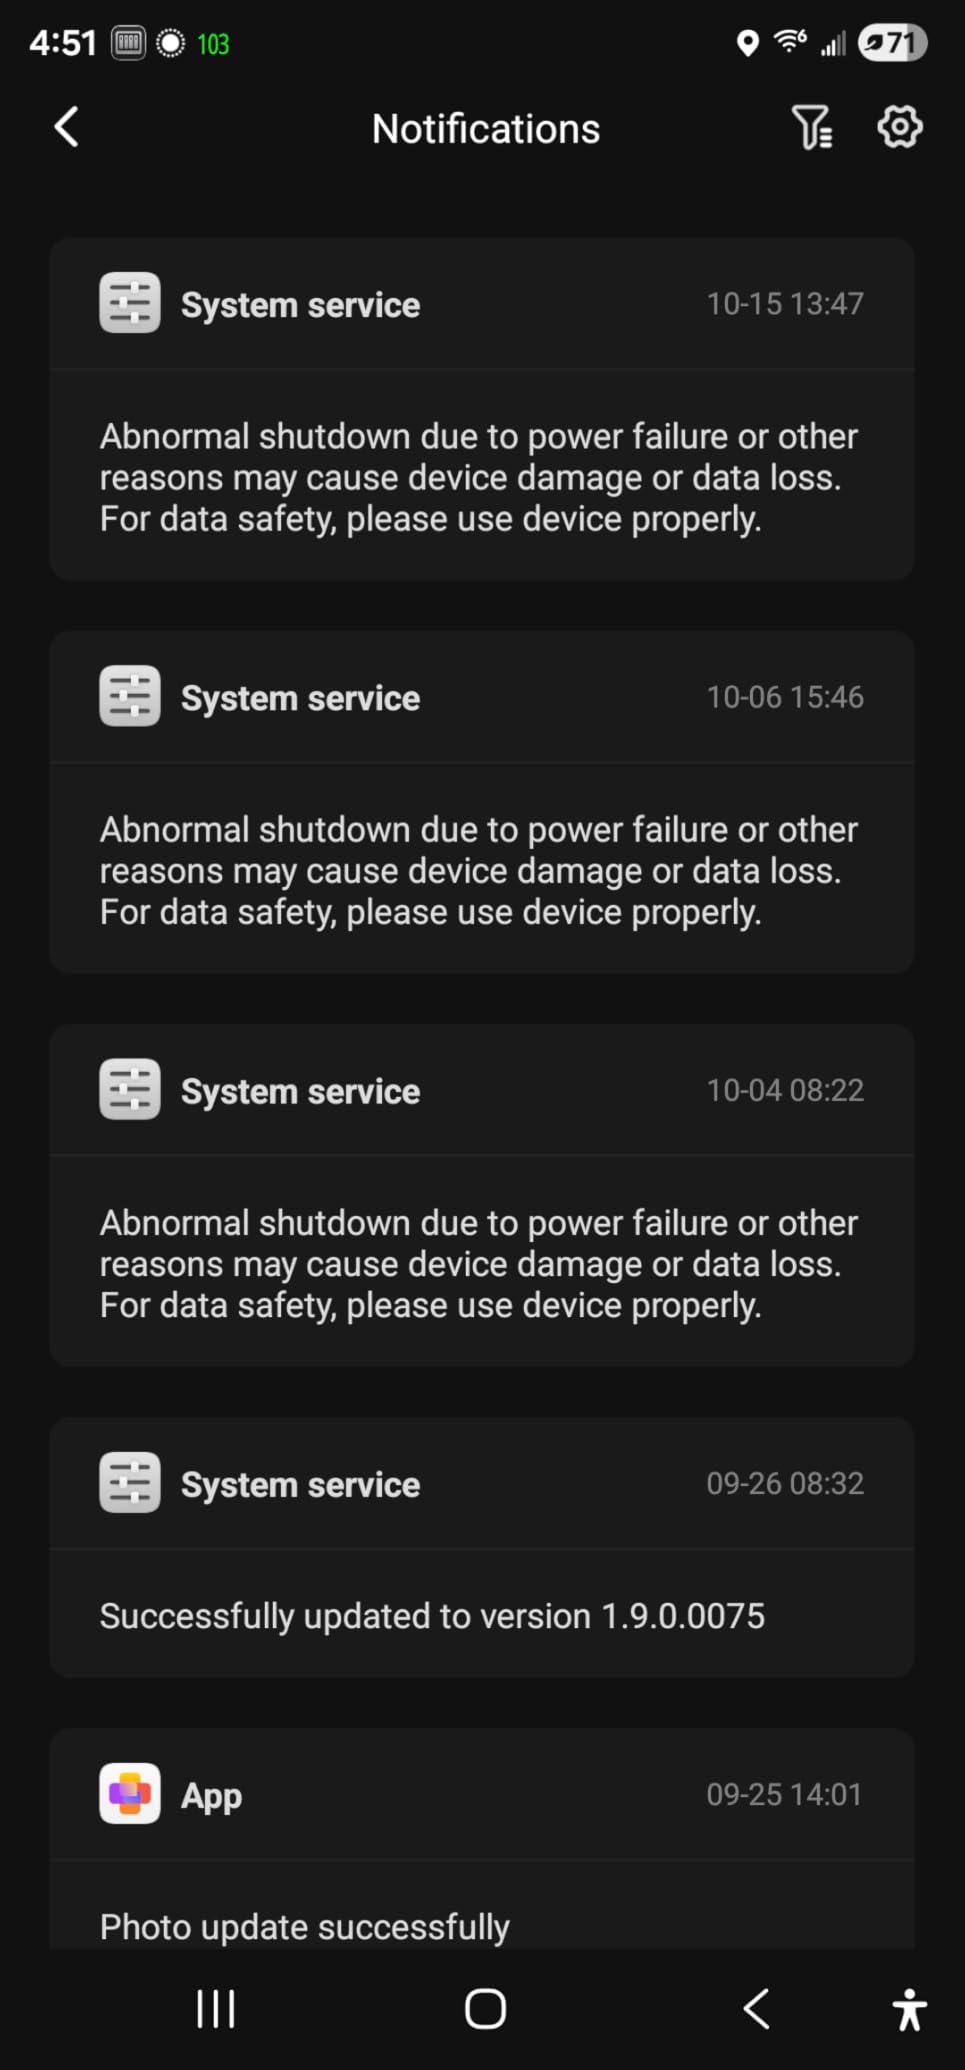Tap System service icon dated 10-04

coord(130,1089)
